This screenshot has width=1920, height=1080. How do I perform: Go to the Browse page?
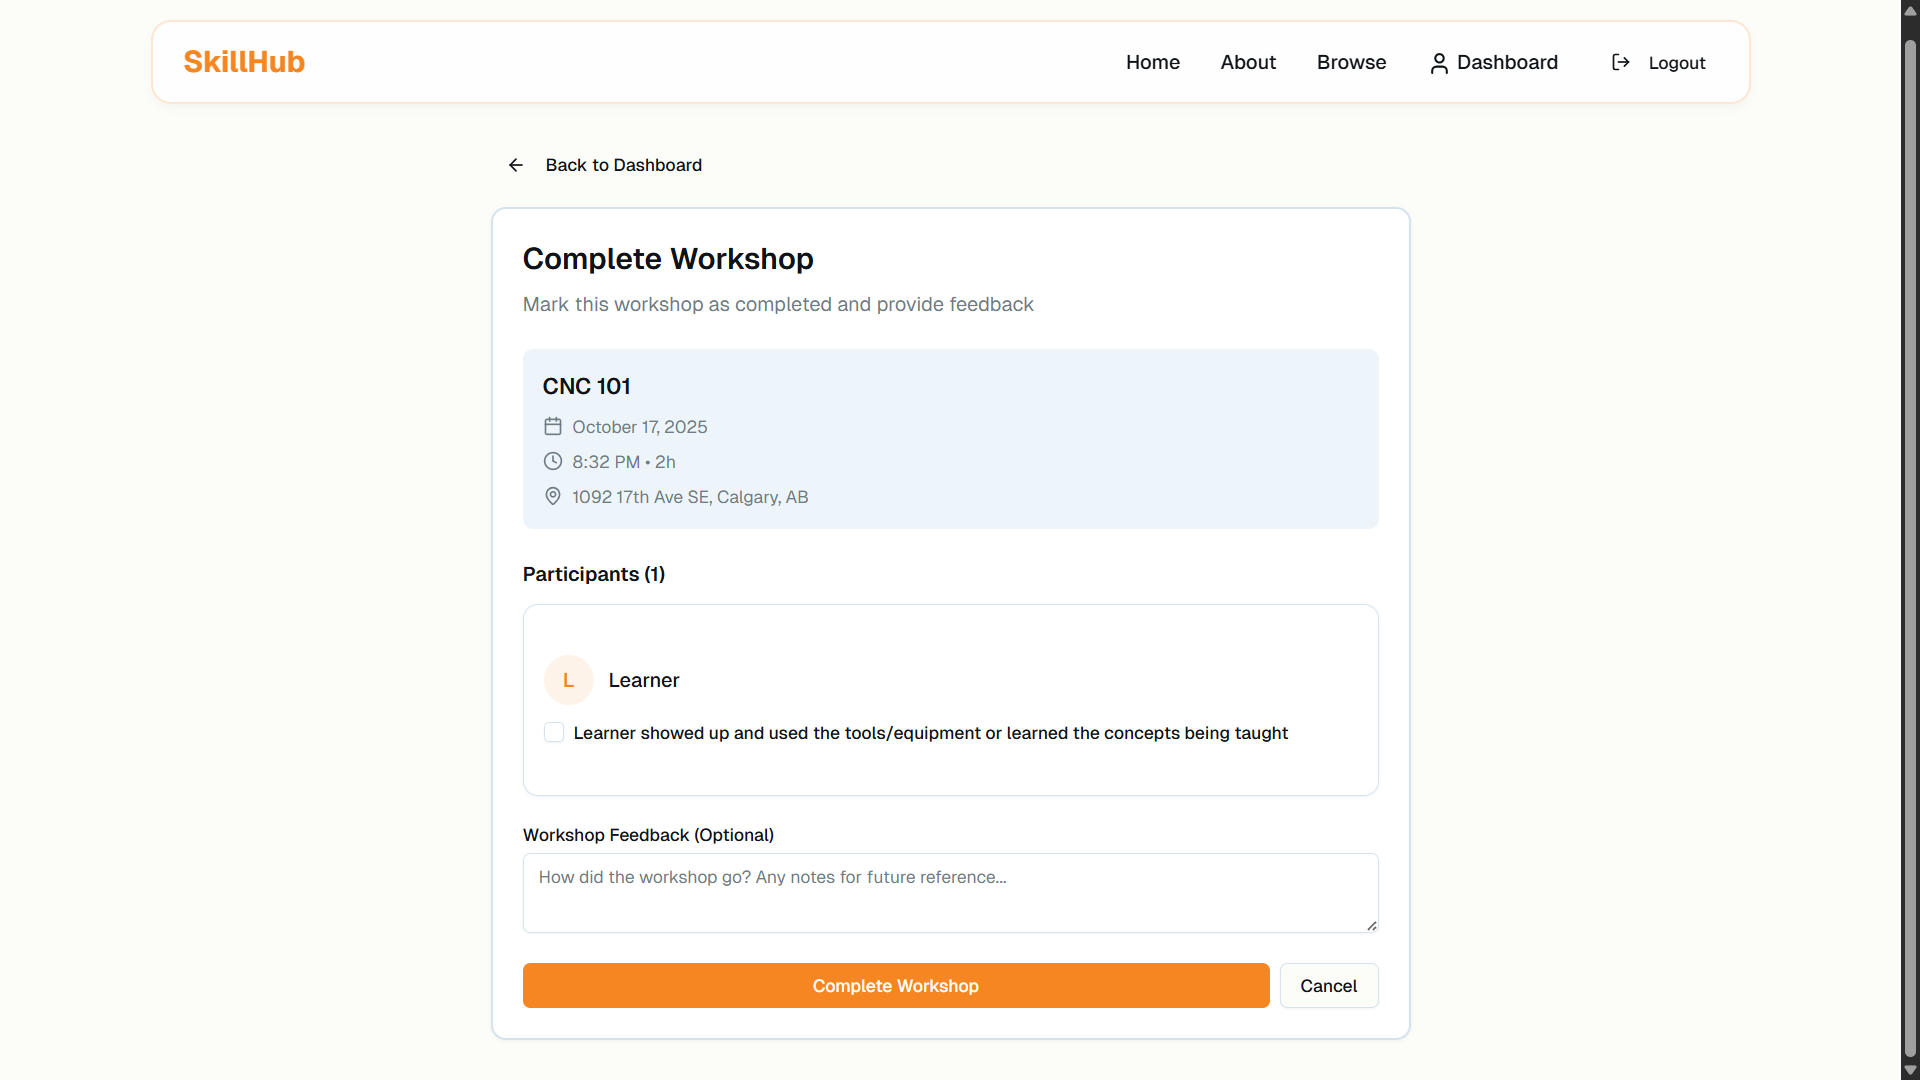coord(1351,62)
